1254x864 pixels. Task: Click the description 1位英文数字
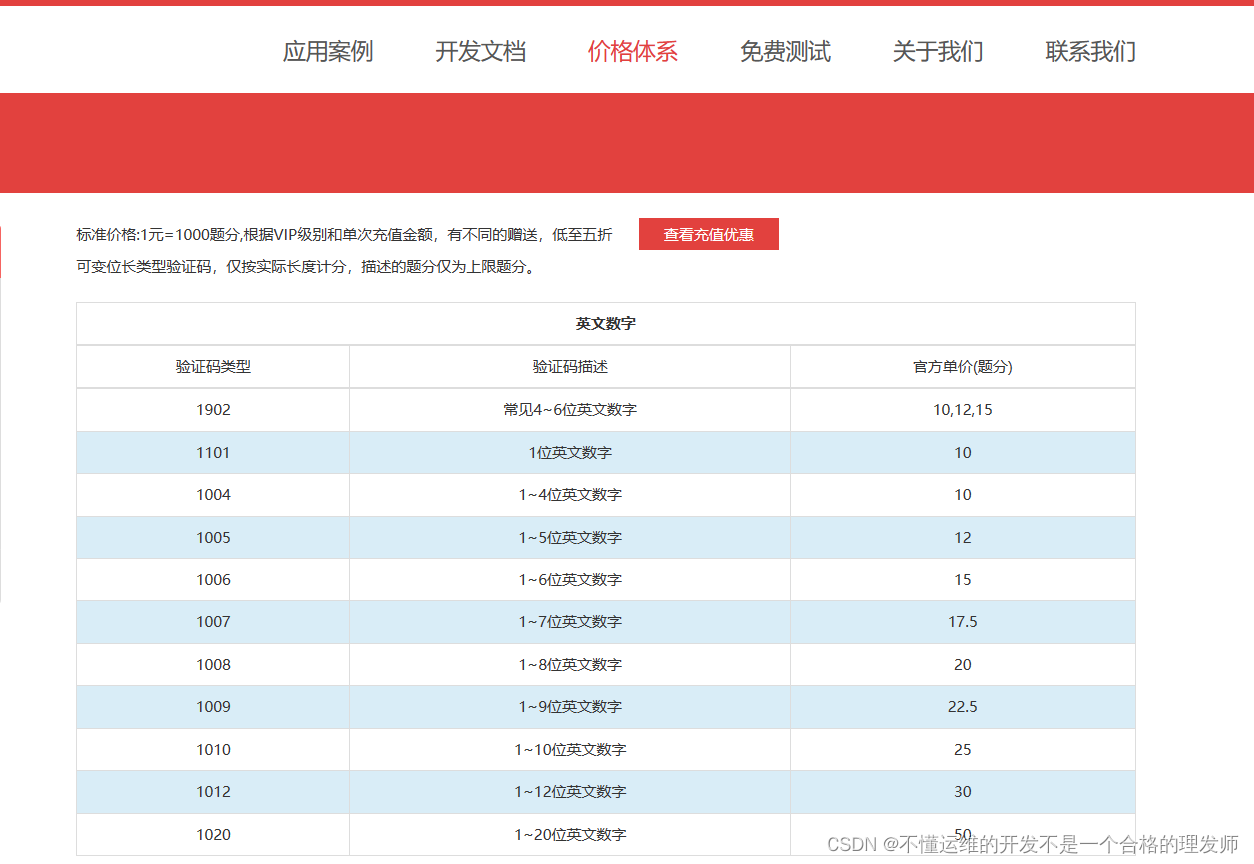coord(570,453)
